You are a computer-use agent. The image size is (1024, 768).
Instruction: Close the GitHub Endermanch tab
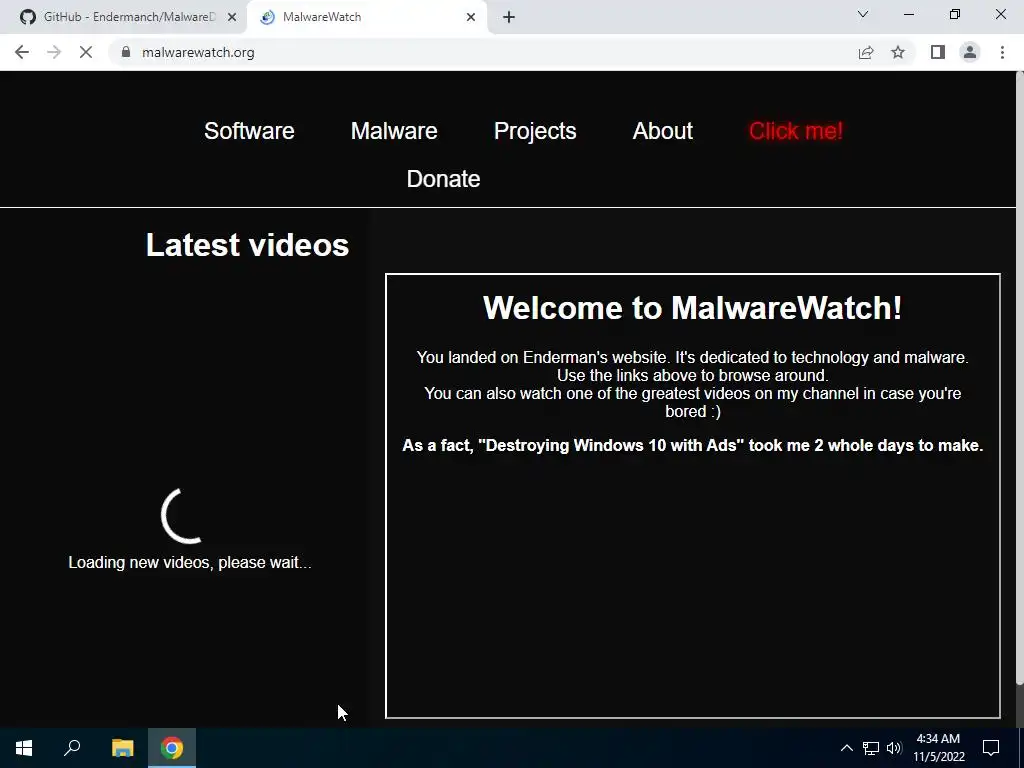[232, 17]
